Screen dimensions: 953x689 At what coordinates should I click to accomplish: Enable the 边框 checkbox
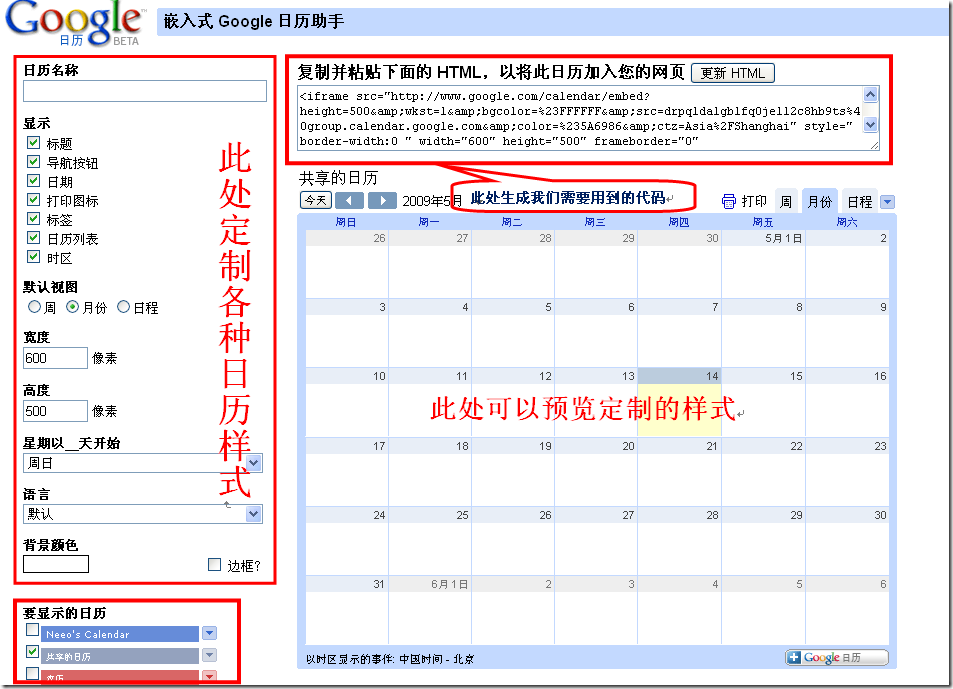(214, 564)
